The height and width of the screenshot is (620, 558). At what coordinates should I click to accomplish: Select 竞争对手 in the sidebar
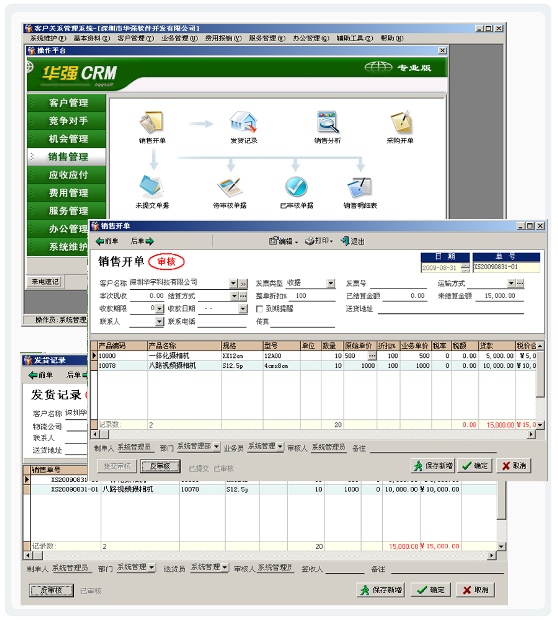[66, 121]
